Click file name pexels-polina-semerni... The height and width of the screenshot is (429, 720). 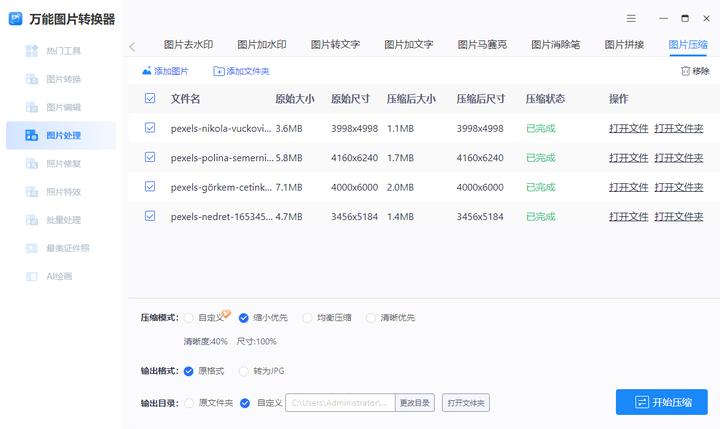[x=222, y=158]
